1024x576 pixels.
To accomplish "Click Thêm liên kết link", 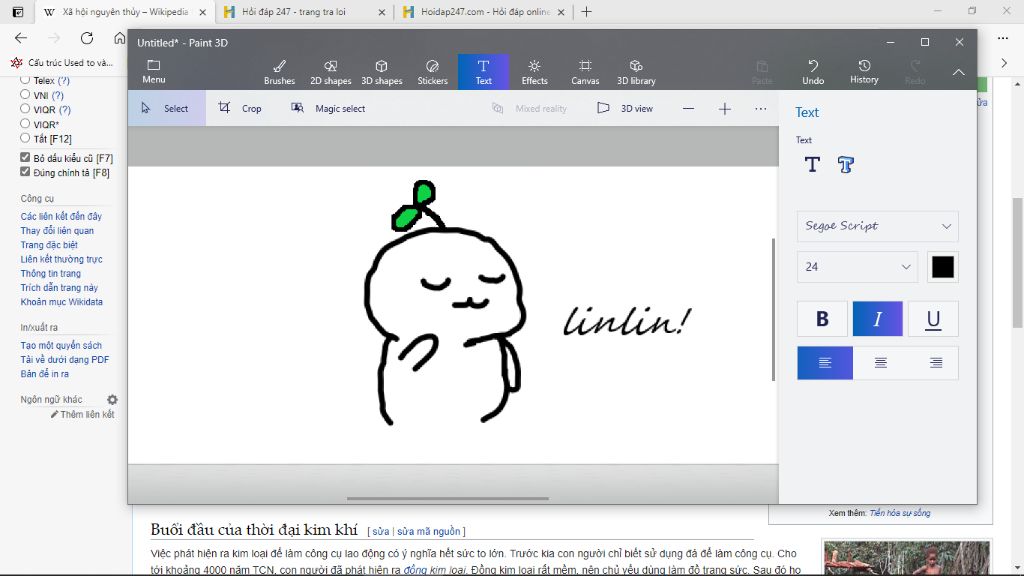I will pyautogui.click(x=82, y=415).
